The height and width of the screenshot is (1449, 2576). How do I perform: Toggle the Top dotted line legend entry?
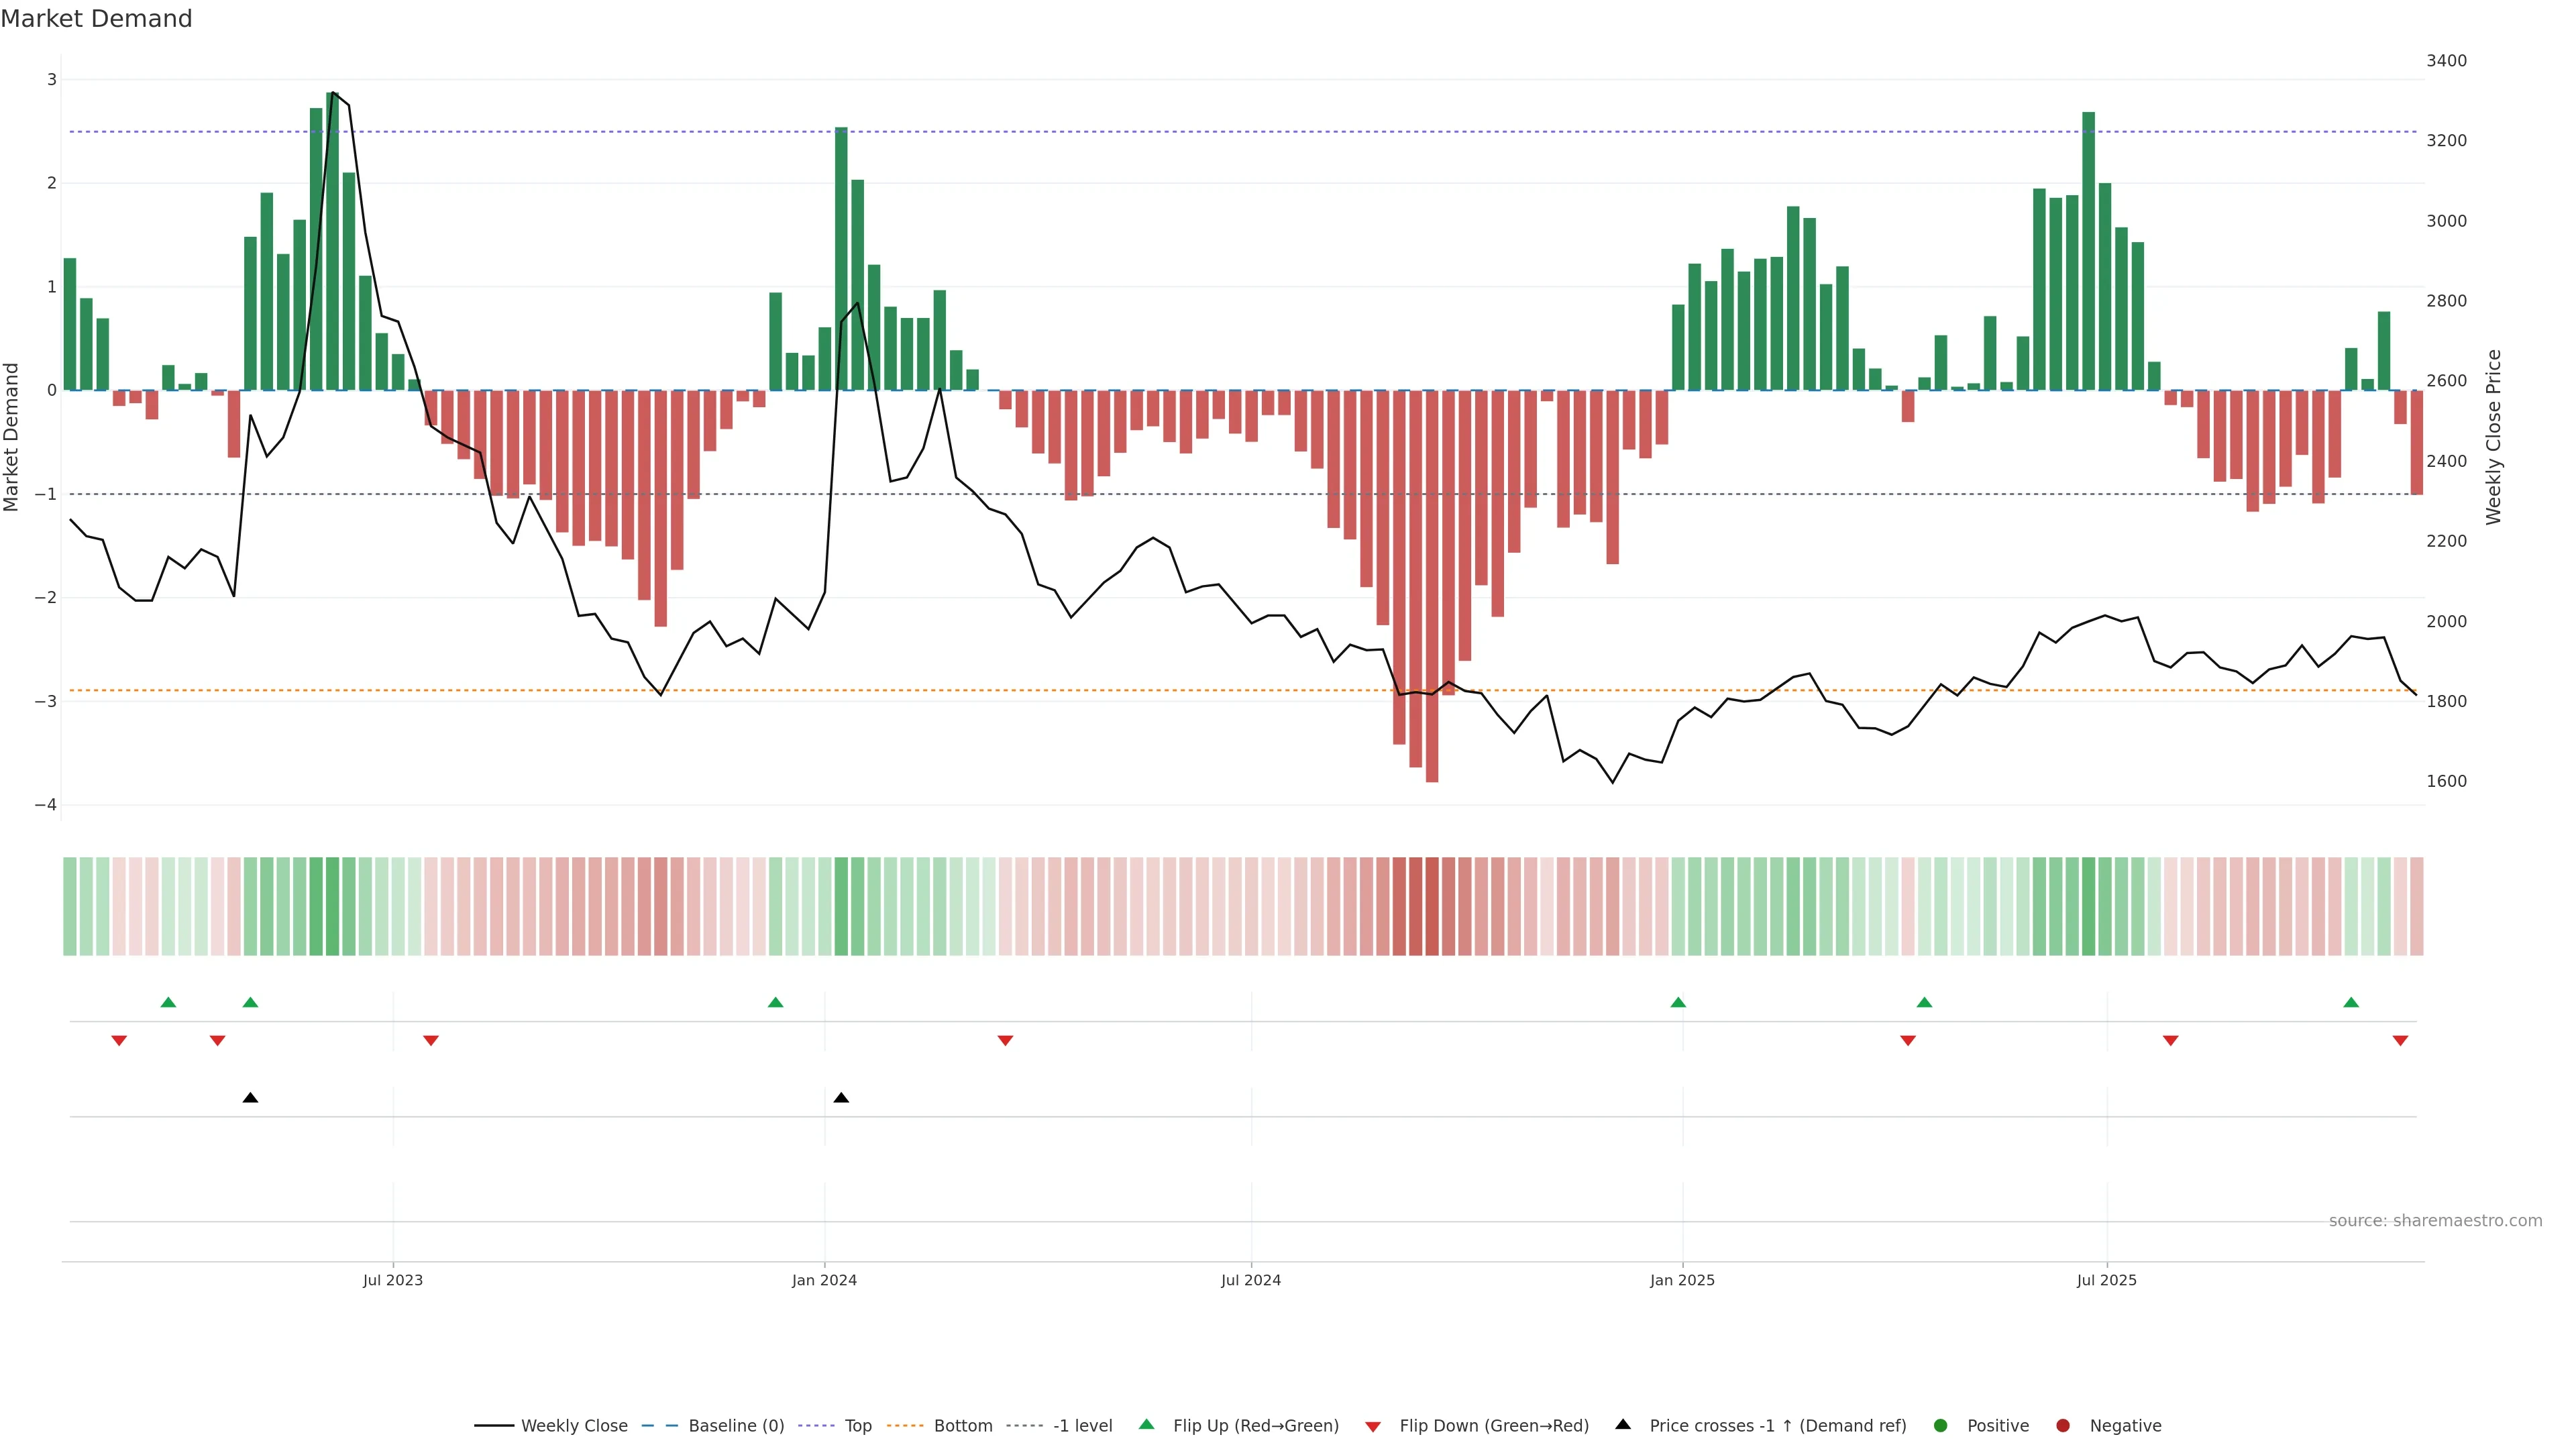(x=857, y=1425)
